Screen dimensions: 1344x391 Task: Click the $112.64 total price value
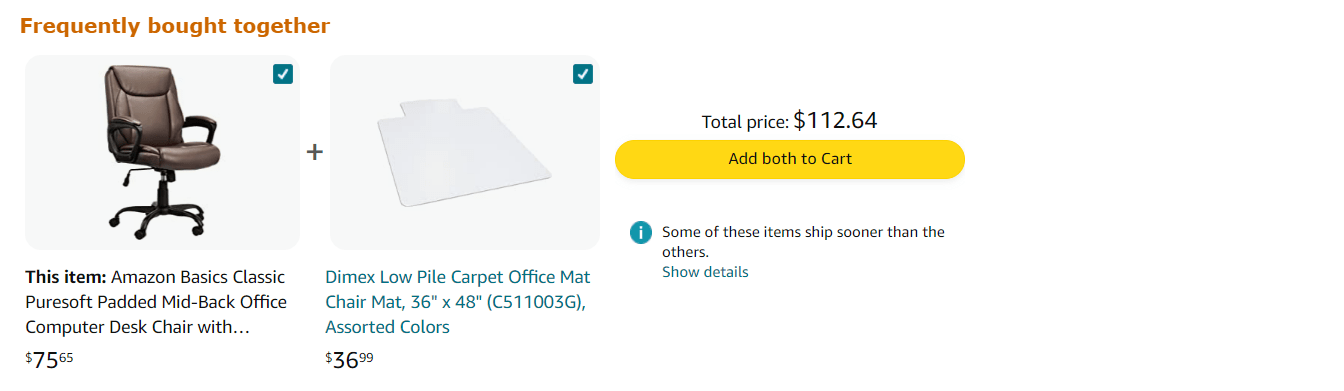click(835, 121)
